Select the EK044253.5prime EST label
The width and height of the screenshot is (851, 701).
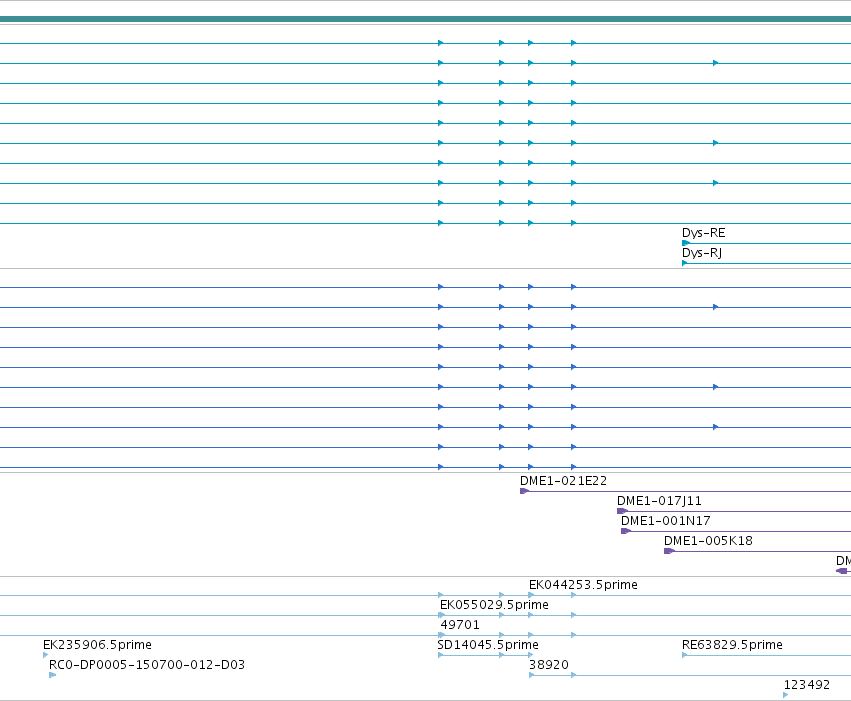pyautogui.click(x=583, y=585)
